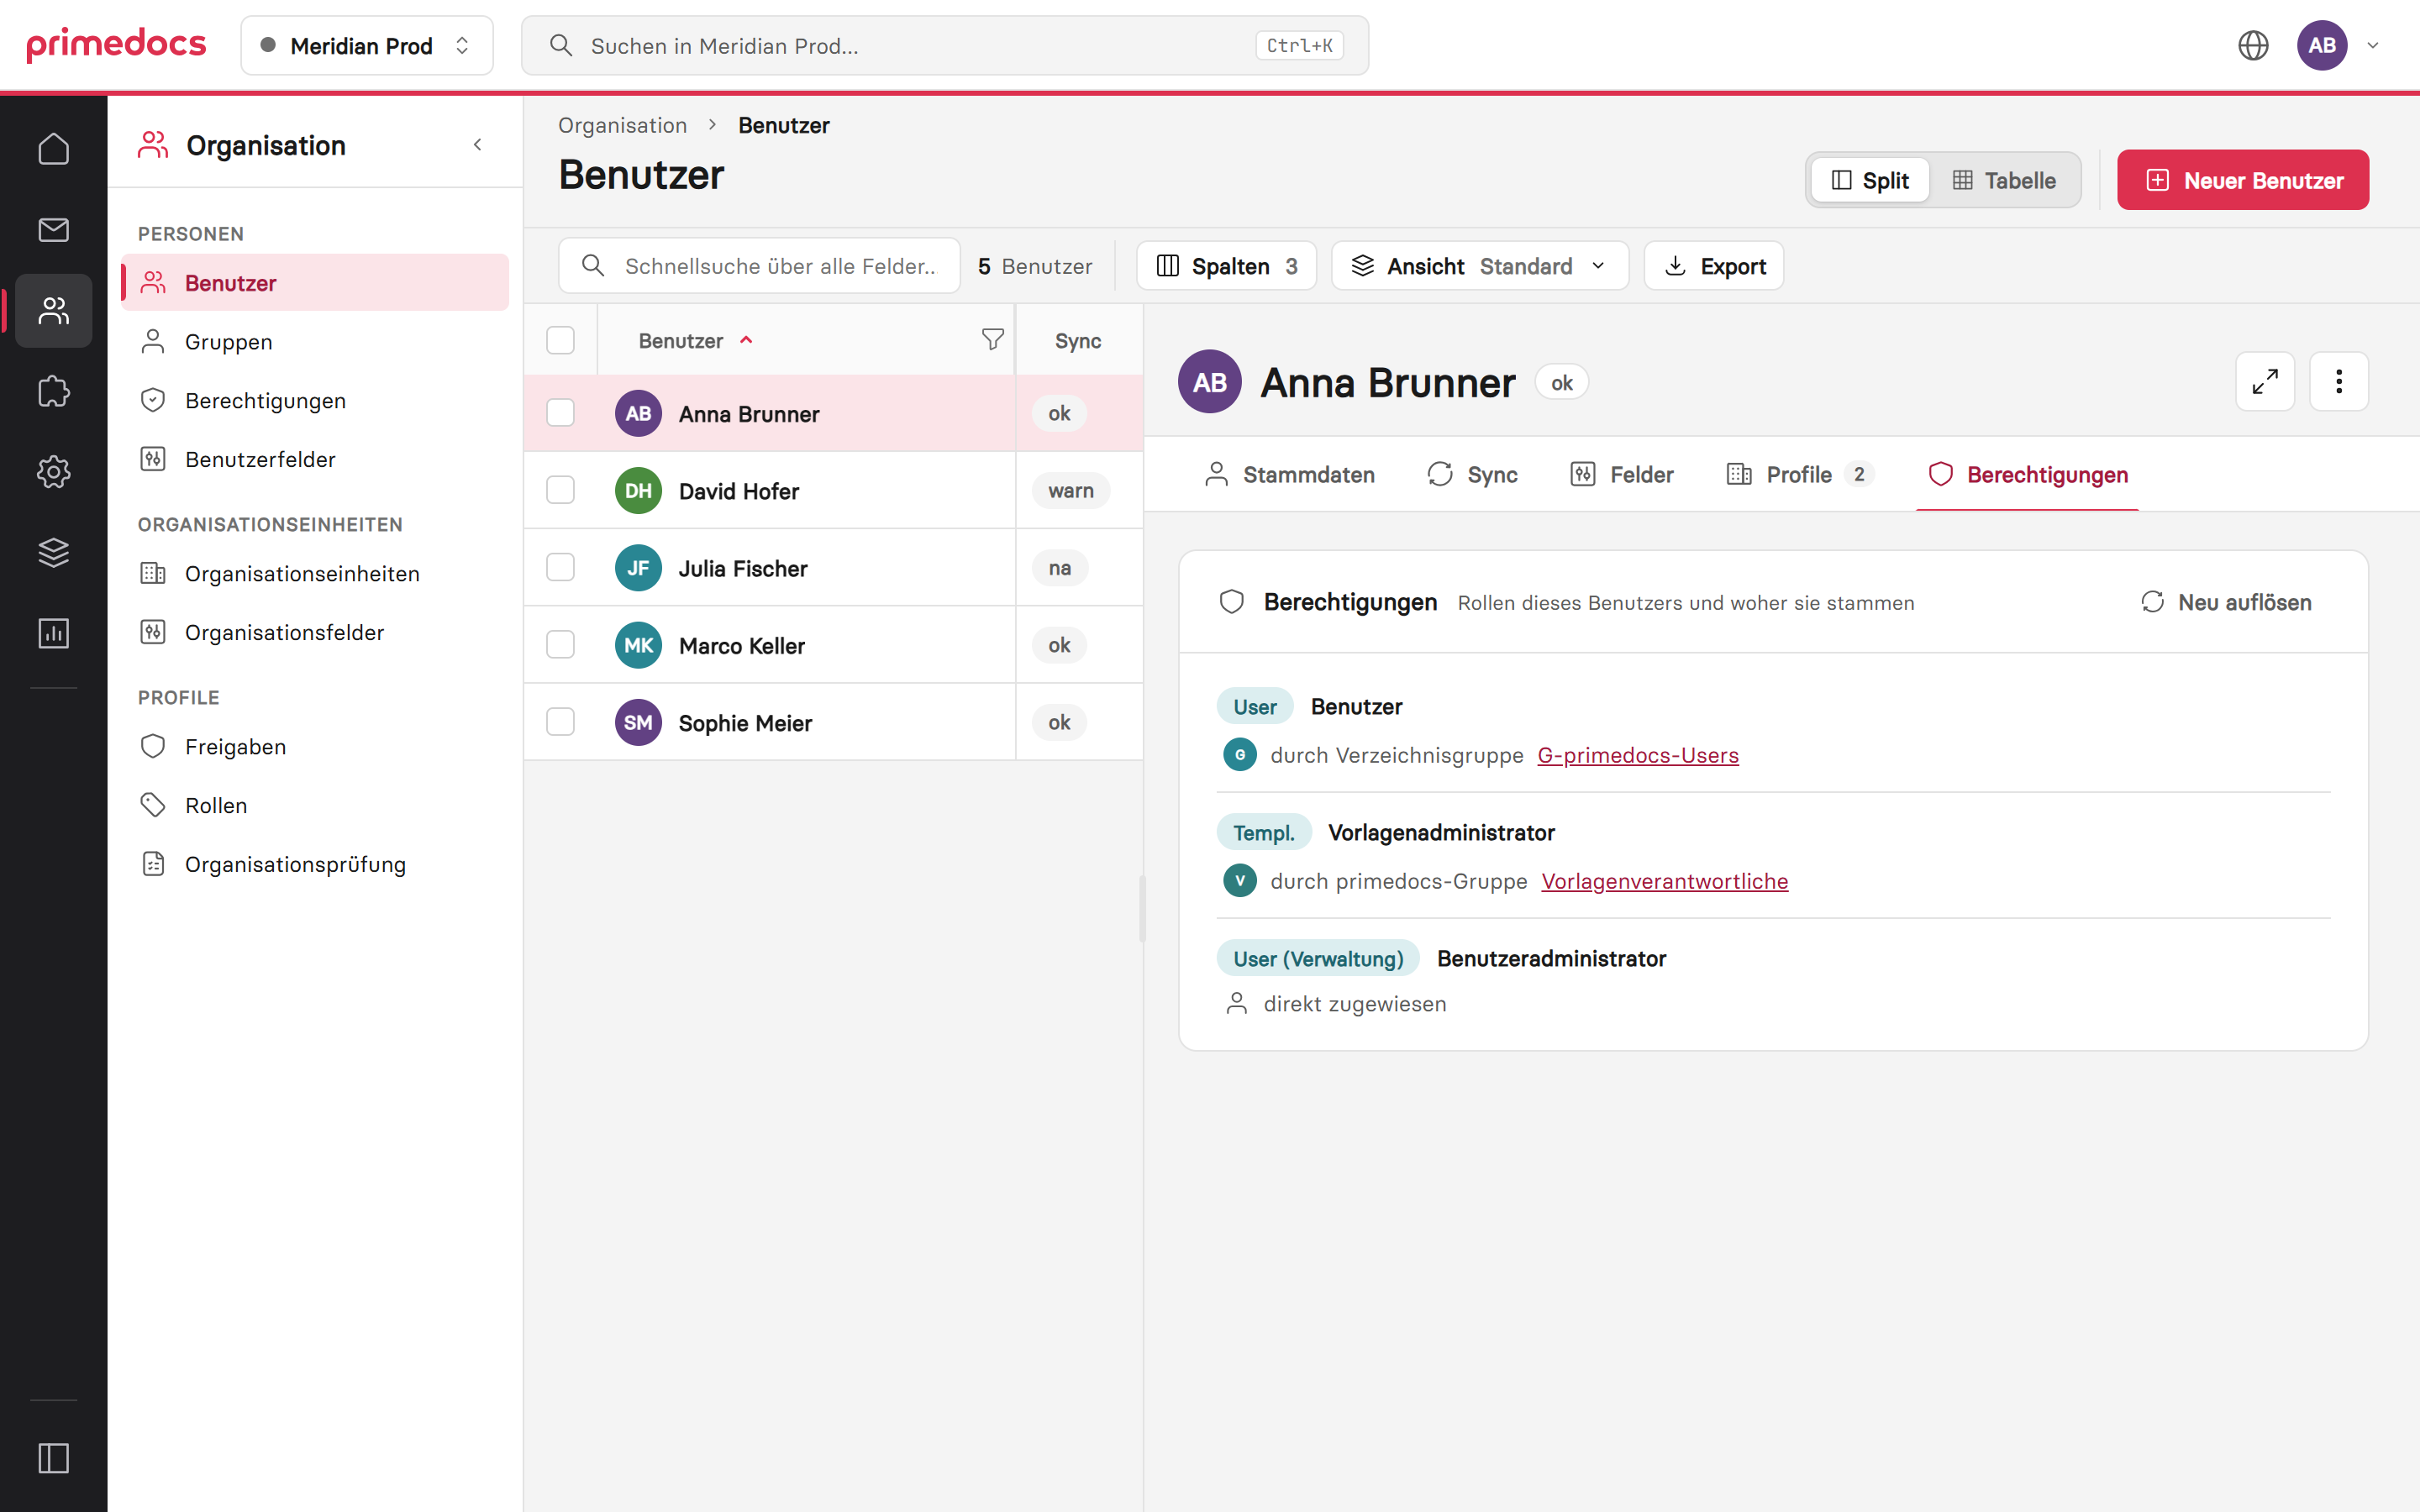Open the layers stack icon in rail
Viewport: 2420px width, 1512px height.
[54, 552]
